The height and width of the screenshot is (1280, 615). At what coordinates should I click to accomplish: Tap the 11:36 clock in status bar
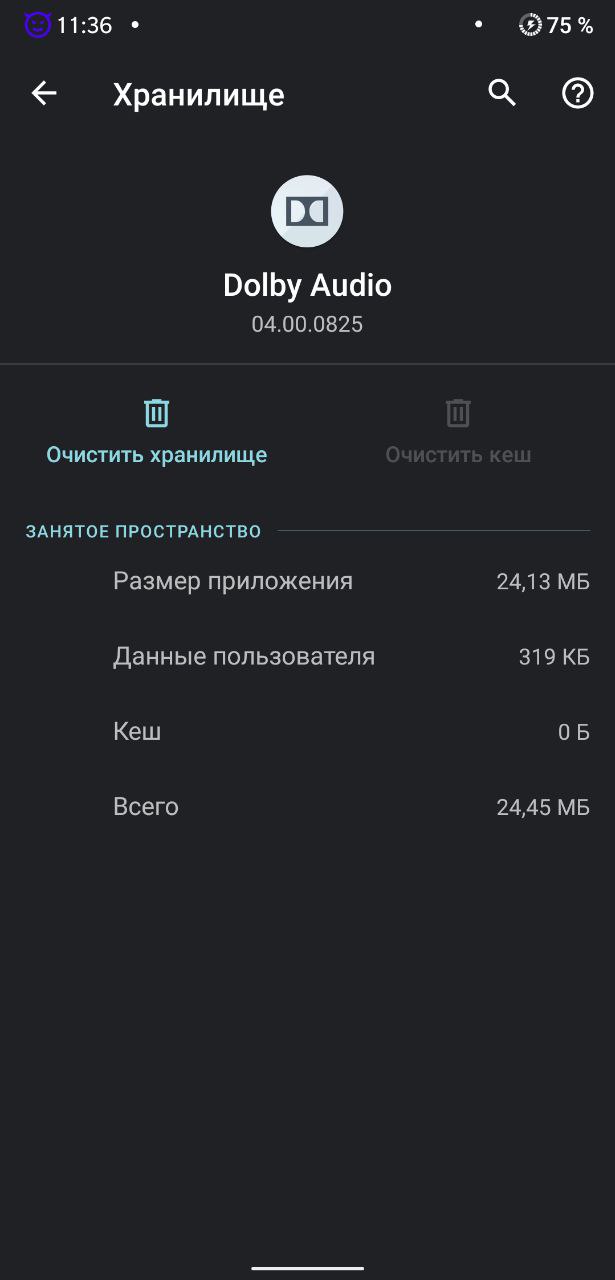click(x=84, y=25)
